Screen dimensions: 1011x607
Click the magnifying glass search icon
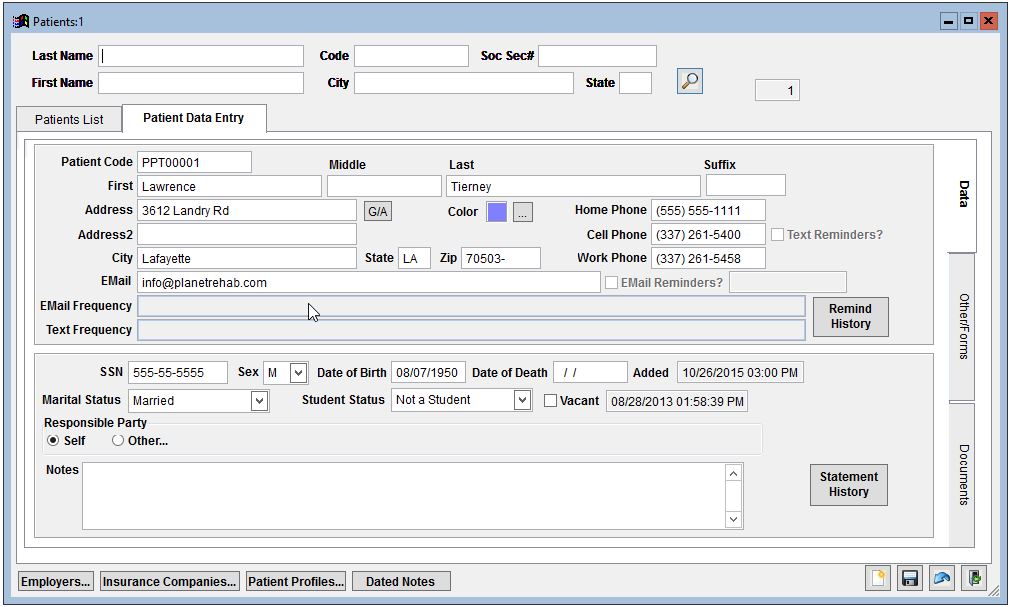coord(690,82)
